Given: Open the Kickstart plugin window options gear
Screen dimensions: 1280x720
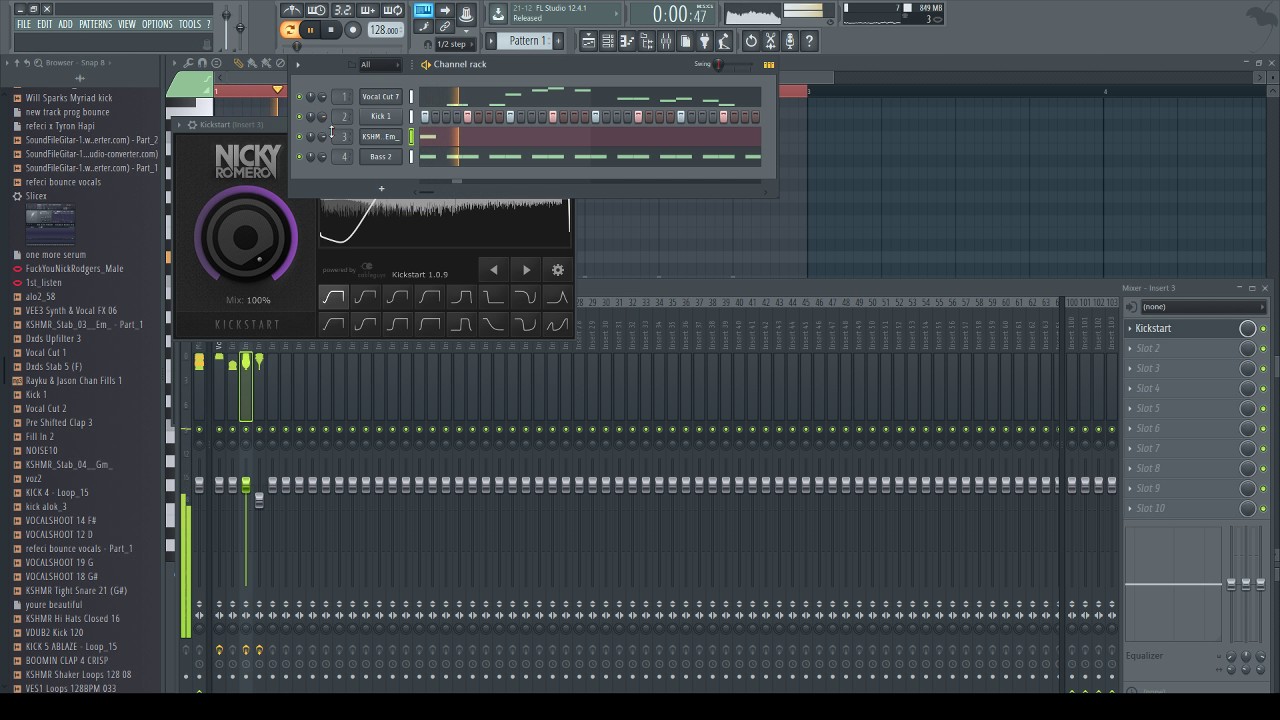Looking at the screenshot, I should point(192,125).
